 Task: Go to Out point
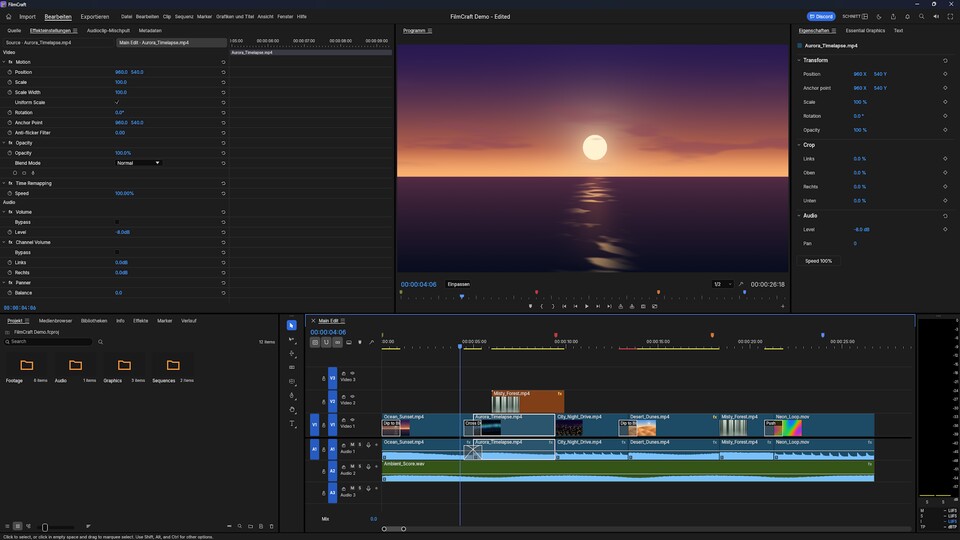pyautogui.click(x=609, y=306)
